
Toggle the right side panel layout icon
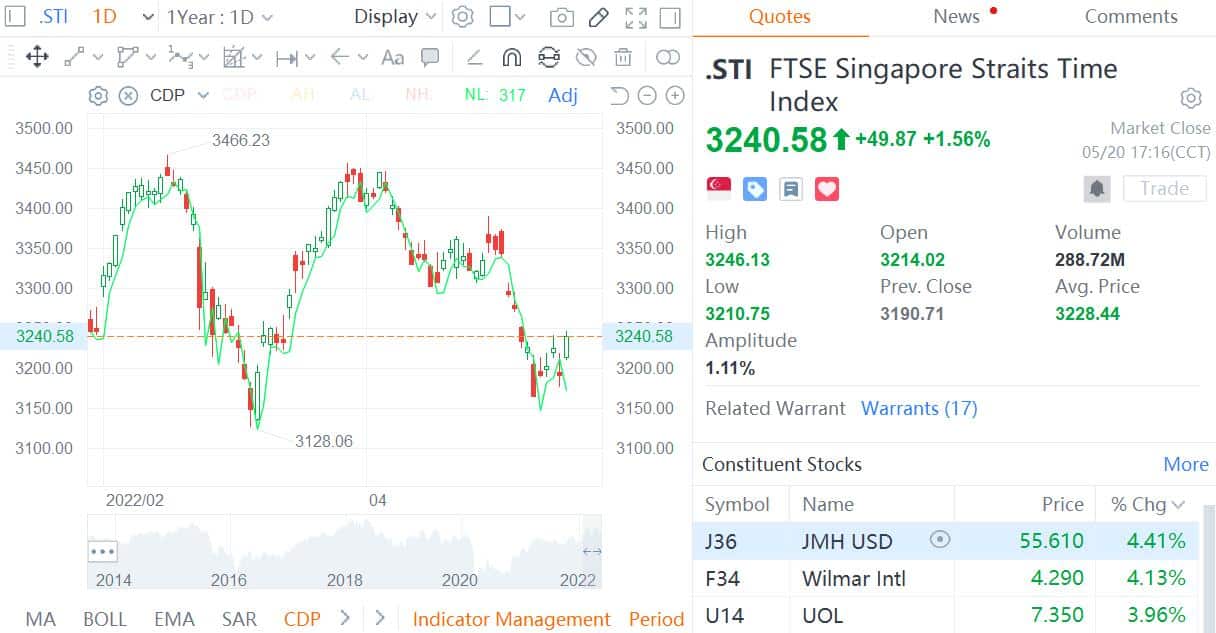(671, 17)
